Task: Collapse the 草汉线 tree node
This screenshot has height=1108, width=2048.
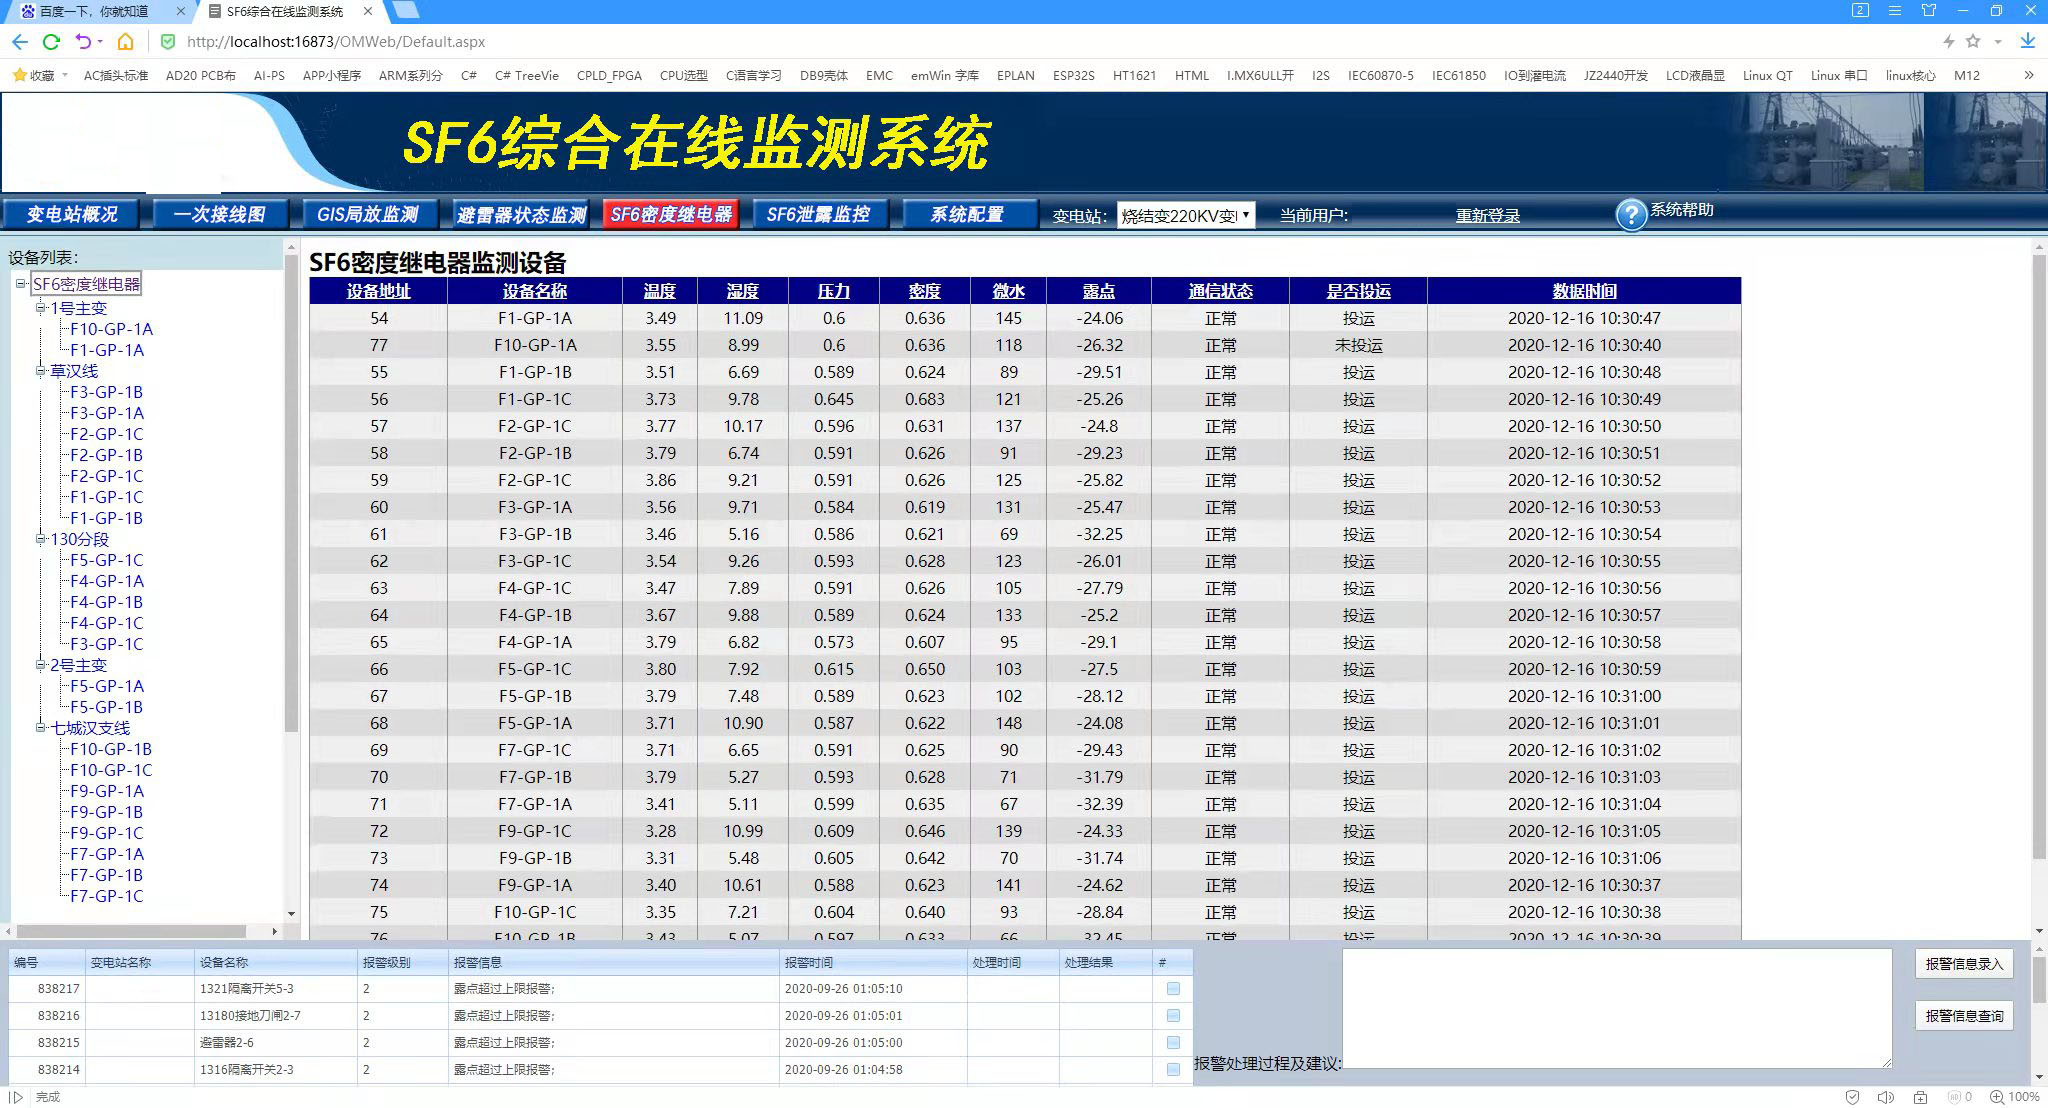Action: pos(41,371)
